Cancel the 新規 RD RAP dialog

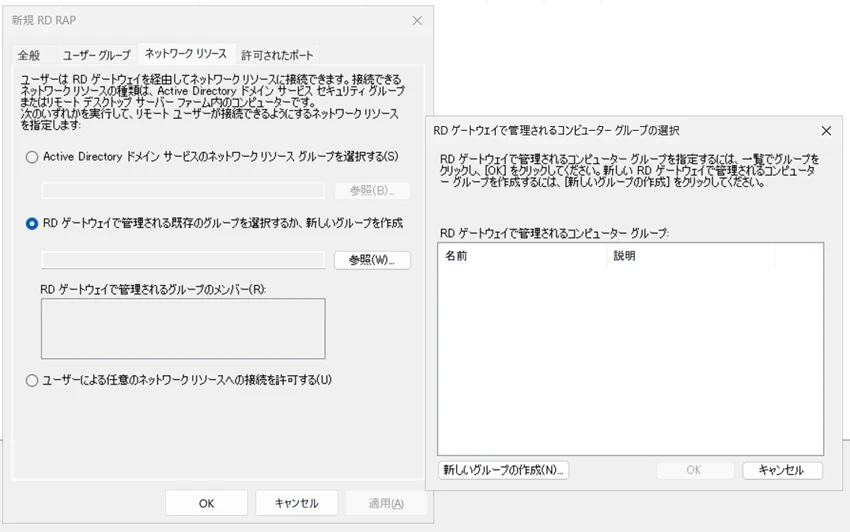[x=297, y=503]
